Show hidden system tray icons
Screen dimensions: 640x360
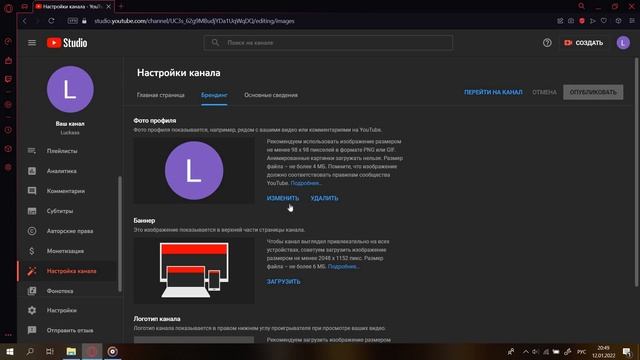tap(525, 351)
